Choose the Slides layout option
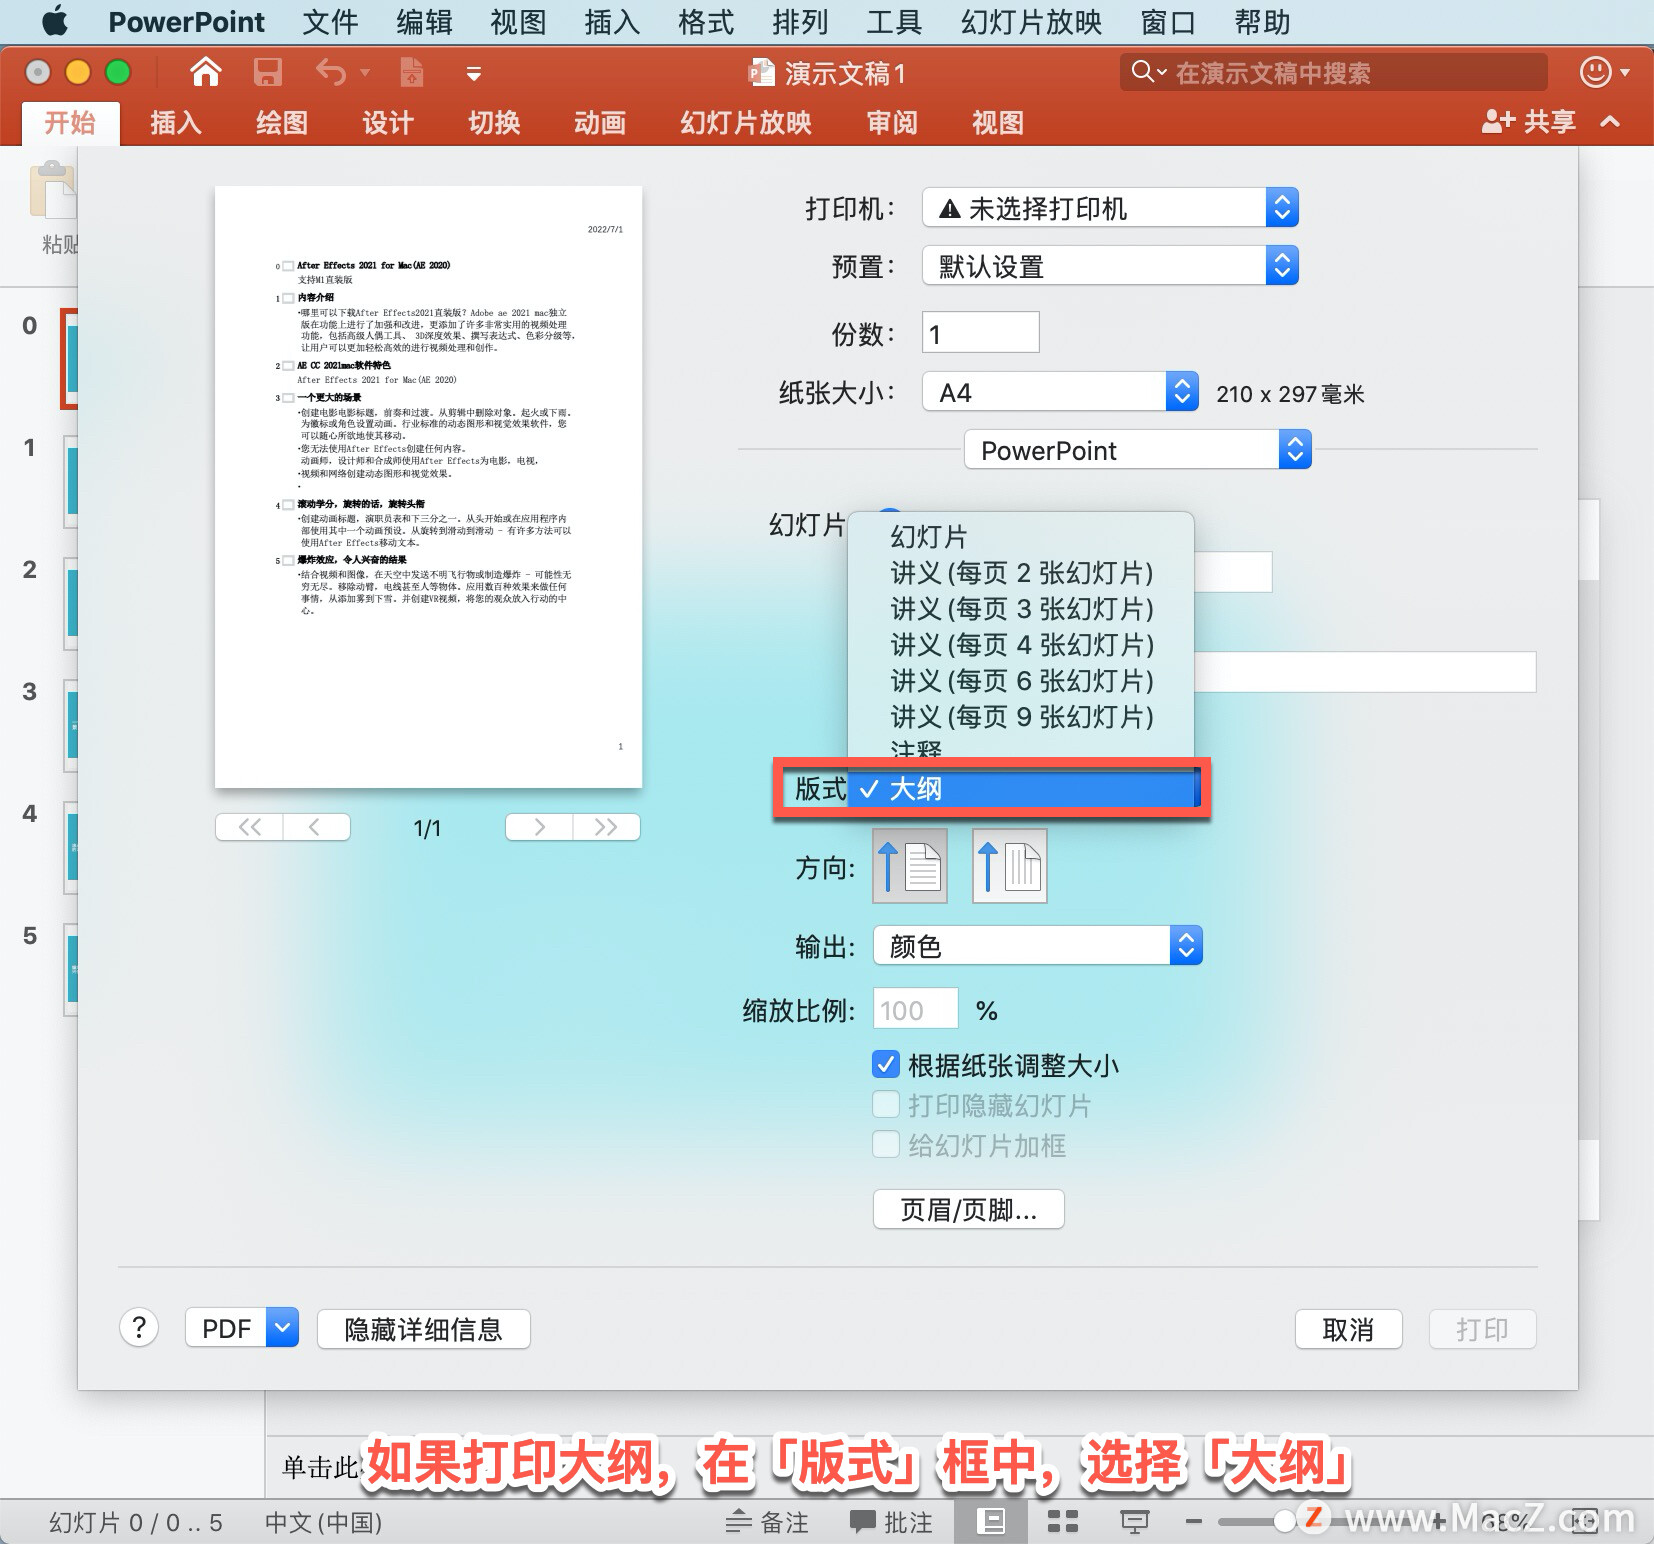This screenshot has height=1544, width=1654. click(1021, 536)
